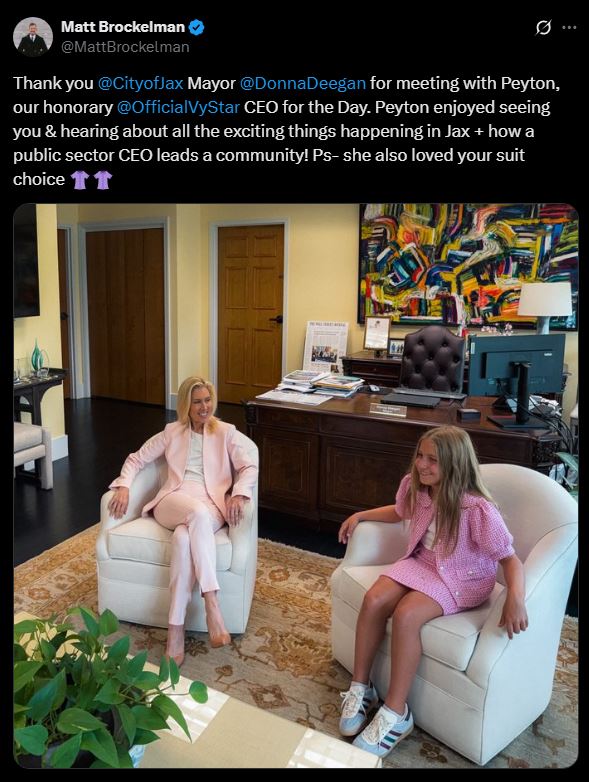Open the three-dot more options menu
The image size is (589, 782).
pyautogui.click(x=569, y=27)
